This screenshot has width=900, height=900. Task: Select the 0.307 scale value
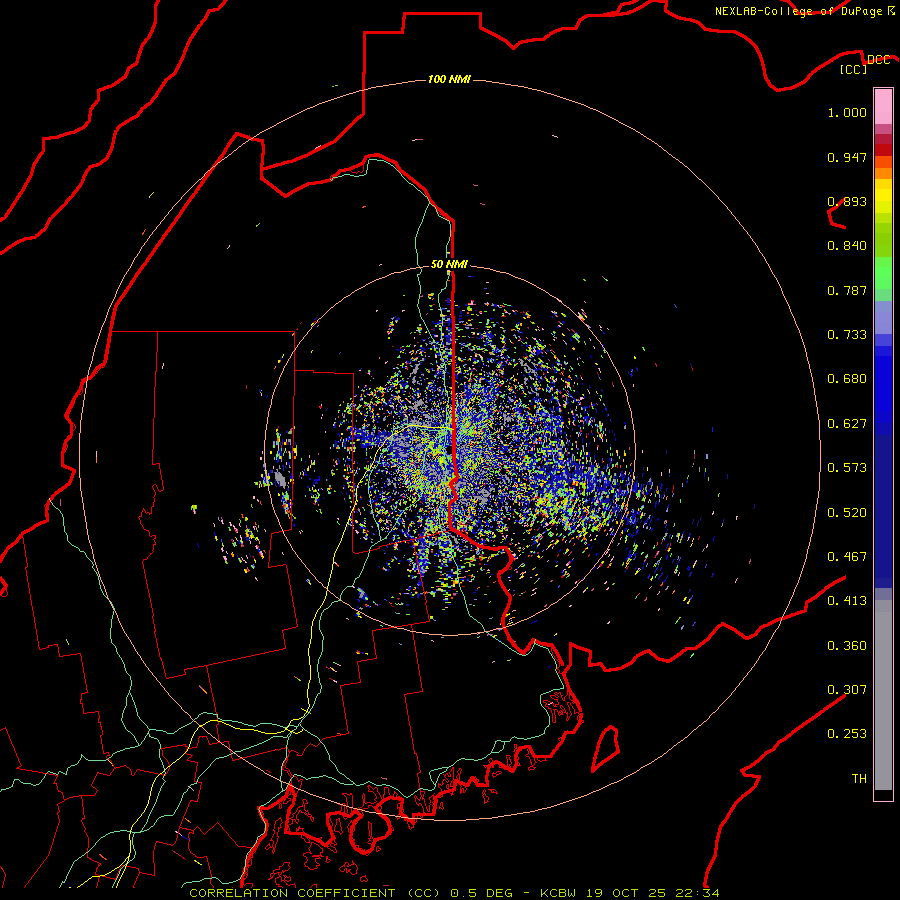(x=847, y=690)
